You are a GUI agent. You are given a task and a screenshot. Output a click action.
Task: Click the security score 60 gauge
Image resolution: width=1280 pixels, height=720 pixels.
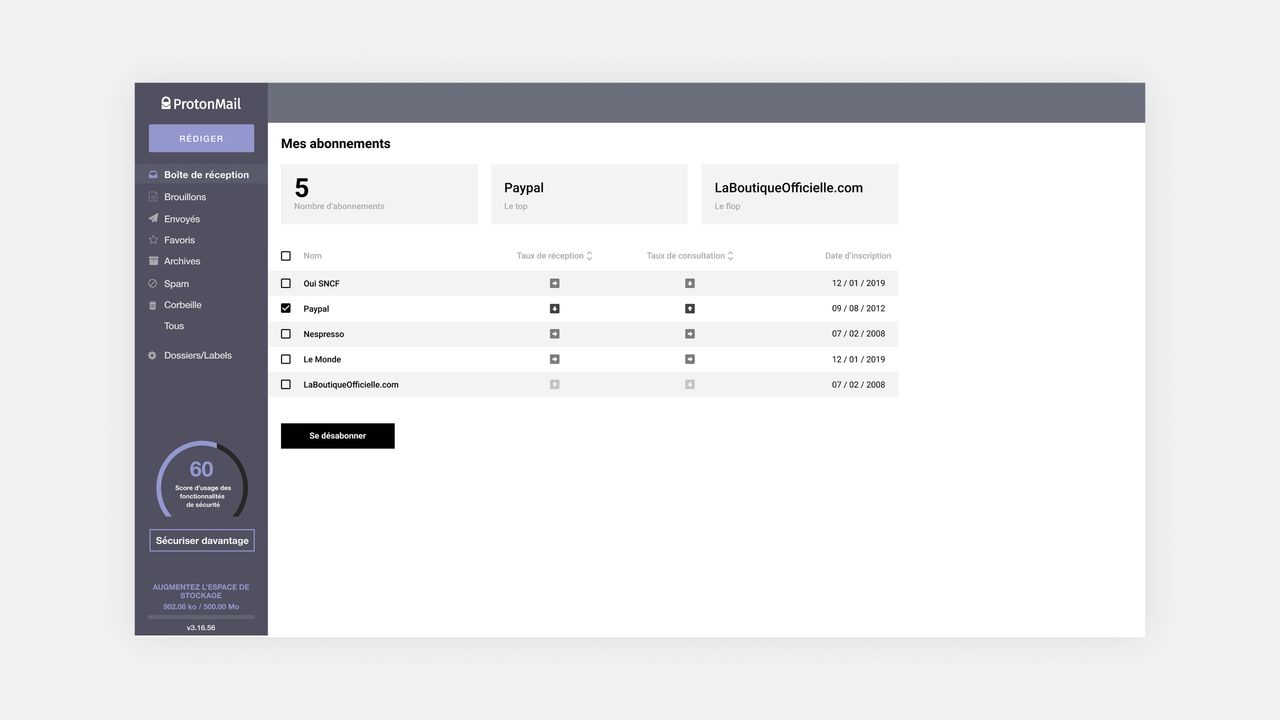(202, 480)
